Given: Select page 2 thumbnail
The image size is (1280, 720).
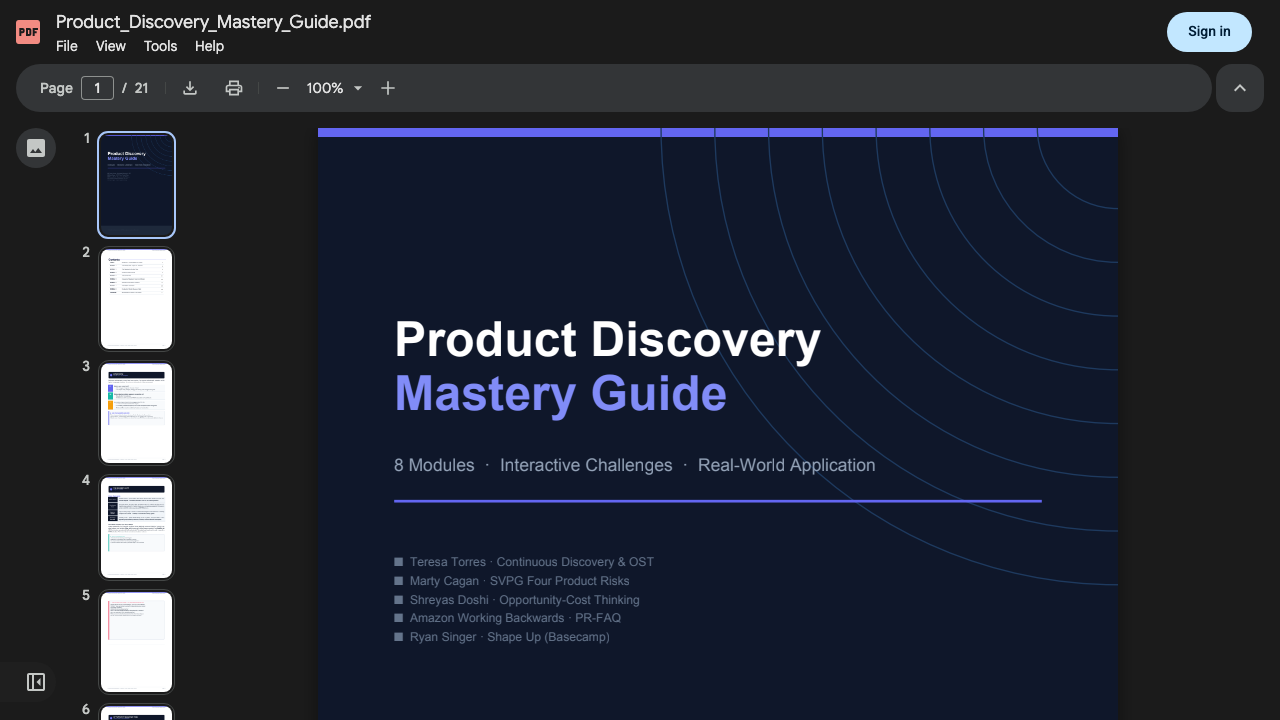Looking at the screenshot, I should coord(137,299).
